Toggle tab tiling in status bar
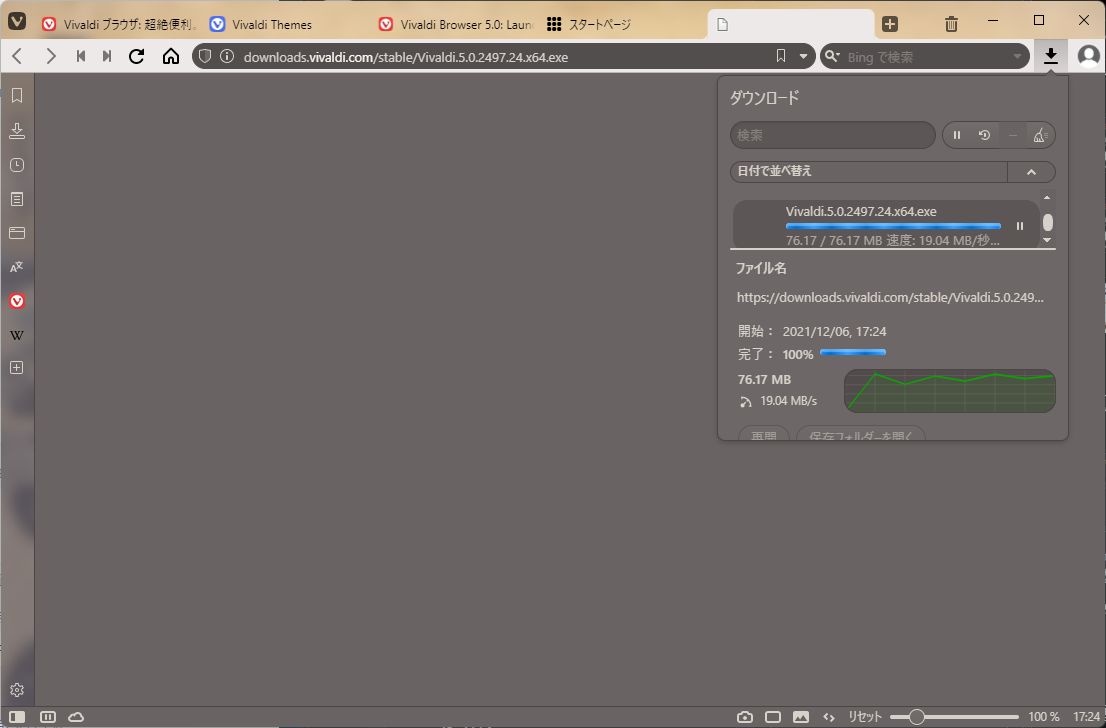Viewport: 1106px width, 728px height. (x=47, y=717)
